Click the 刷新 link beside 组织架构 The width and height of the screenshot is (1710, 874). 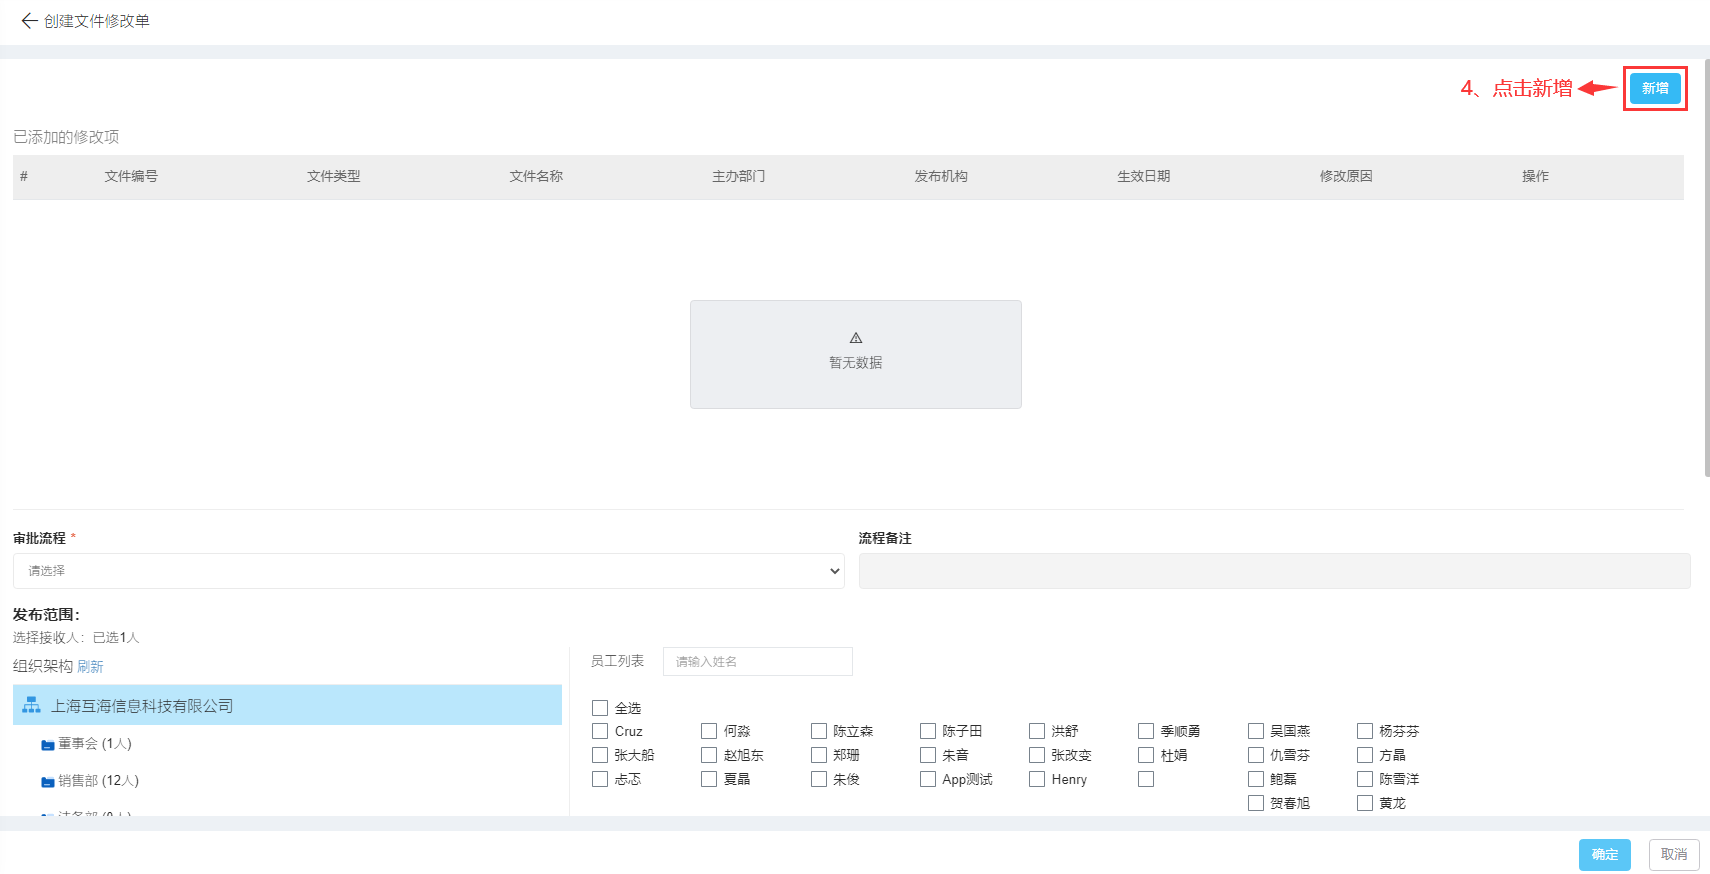point(90,666)
